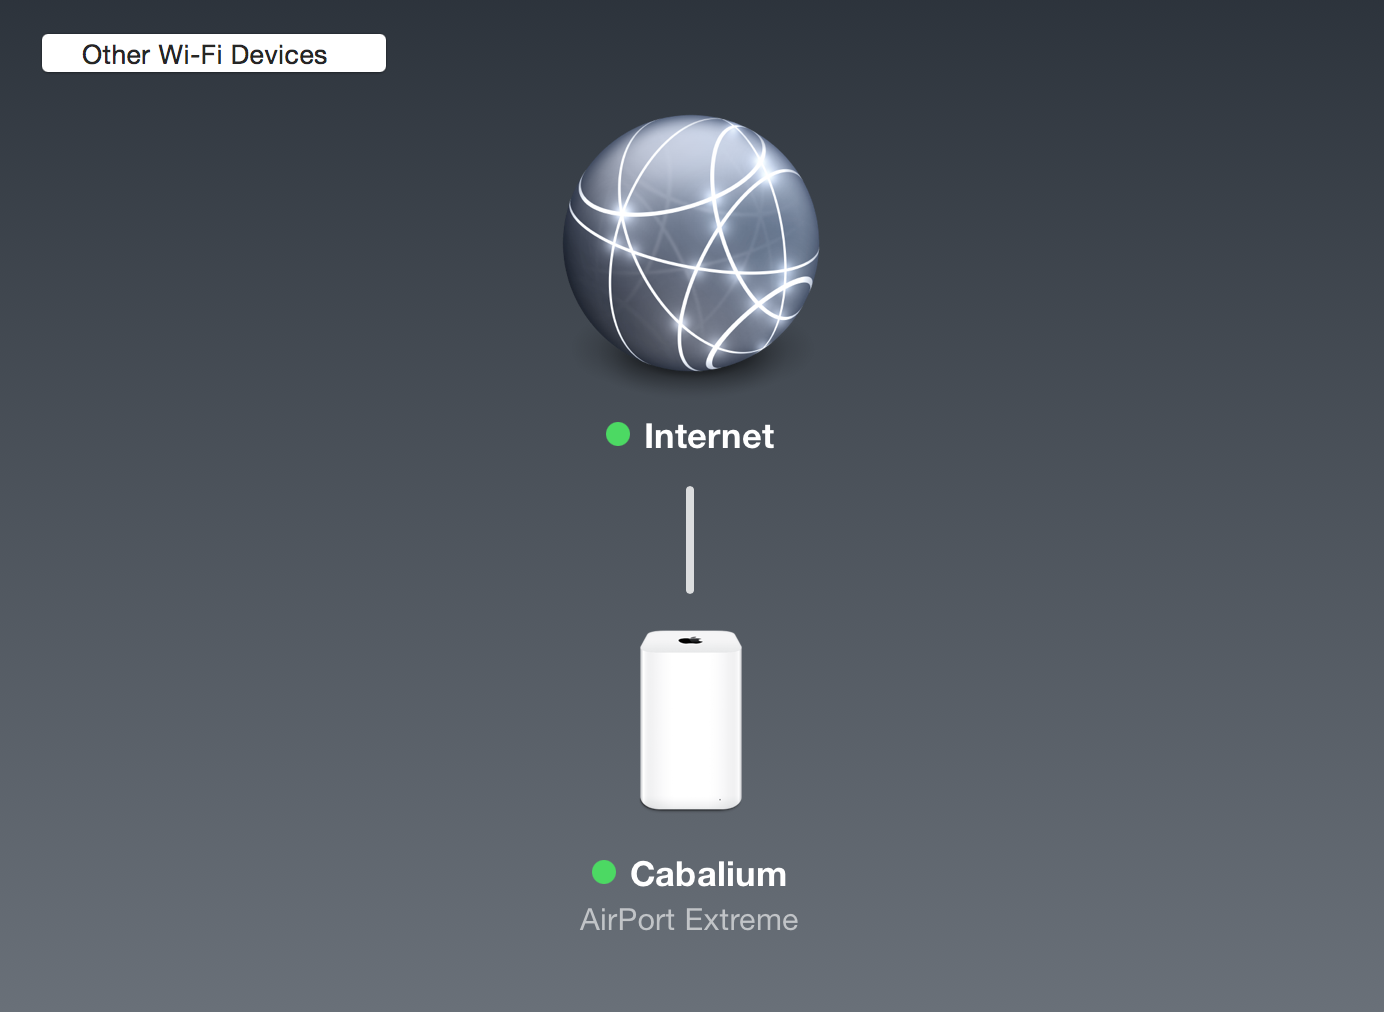The width and height of the screenshot is (1384, 1012).
Task: Click the word Other in the top button
Action: click(116, 54)
